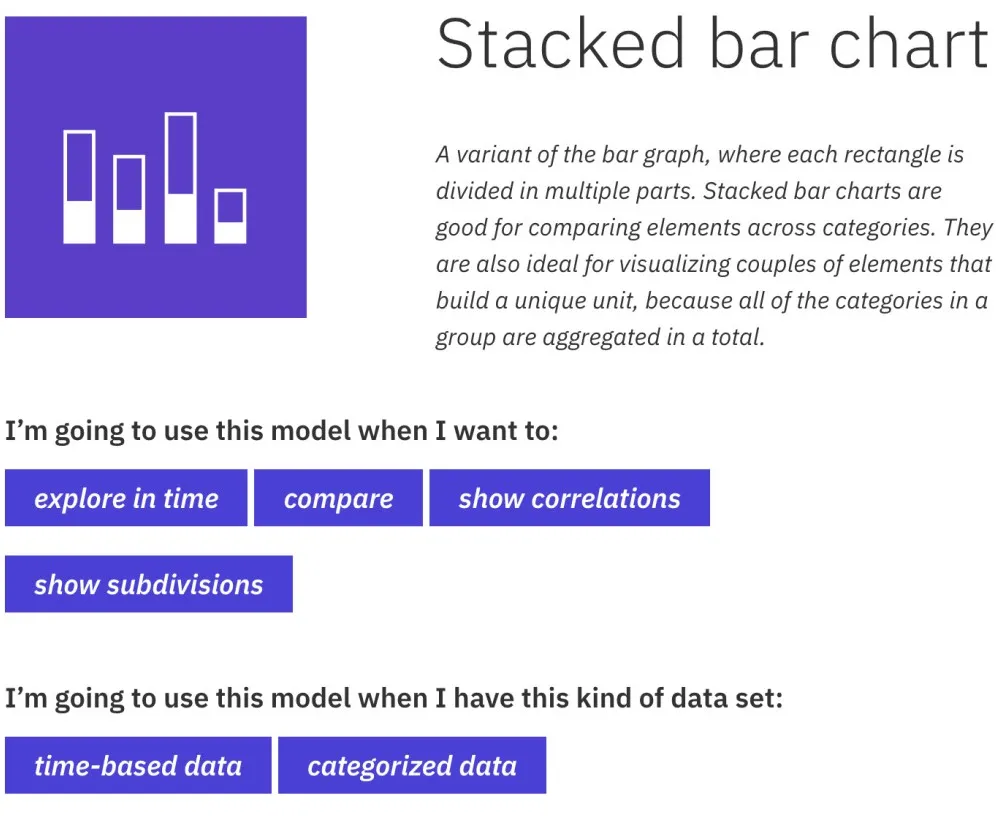Select white base segment of the shortest bar
Viewport: 999px width, 839px height.
pos(230,233)
